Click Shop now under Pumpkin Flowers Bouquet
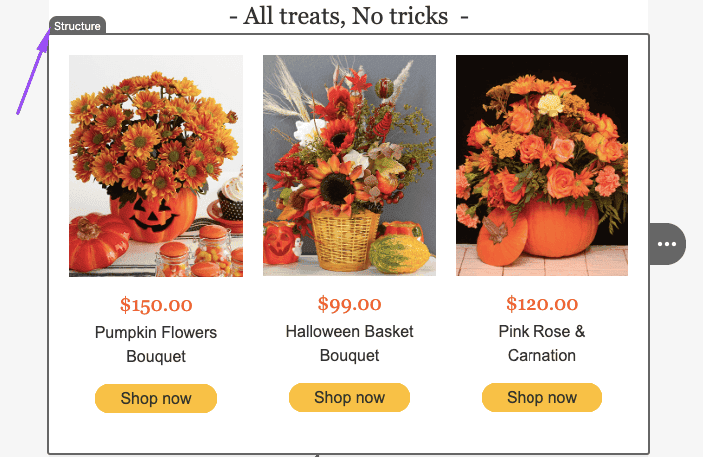This screenshot has width=703, height=457. point(156,398)
